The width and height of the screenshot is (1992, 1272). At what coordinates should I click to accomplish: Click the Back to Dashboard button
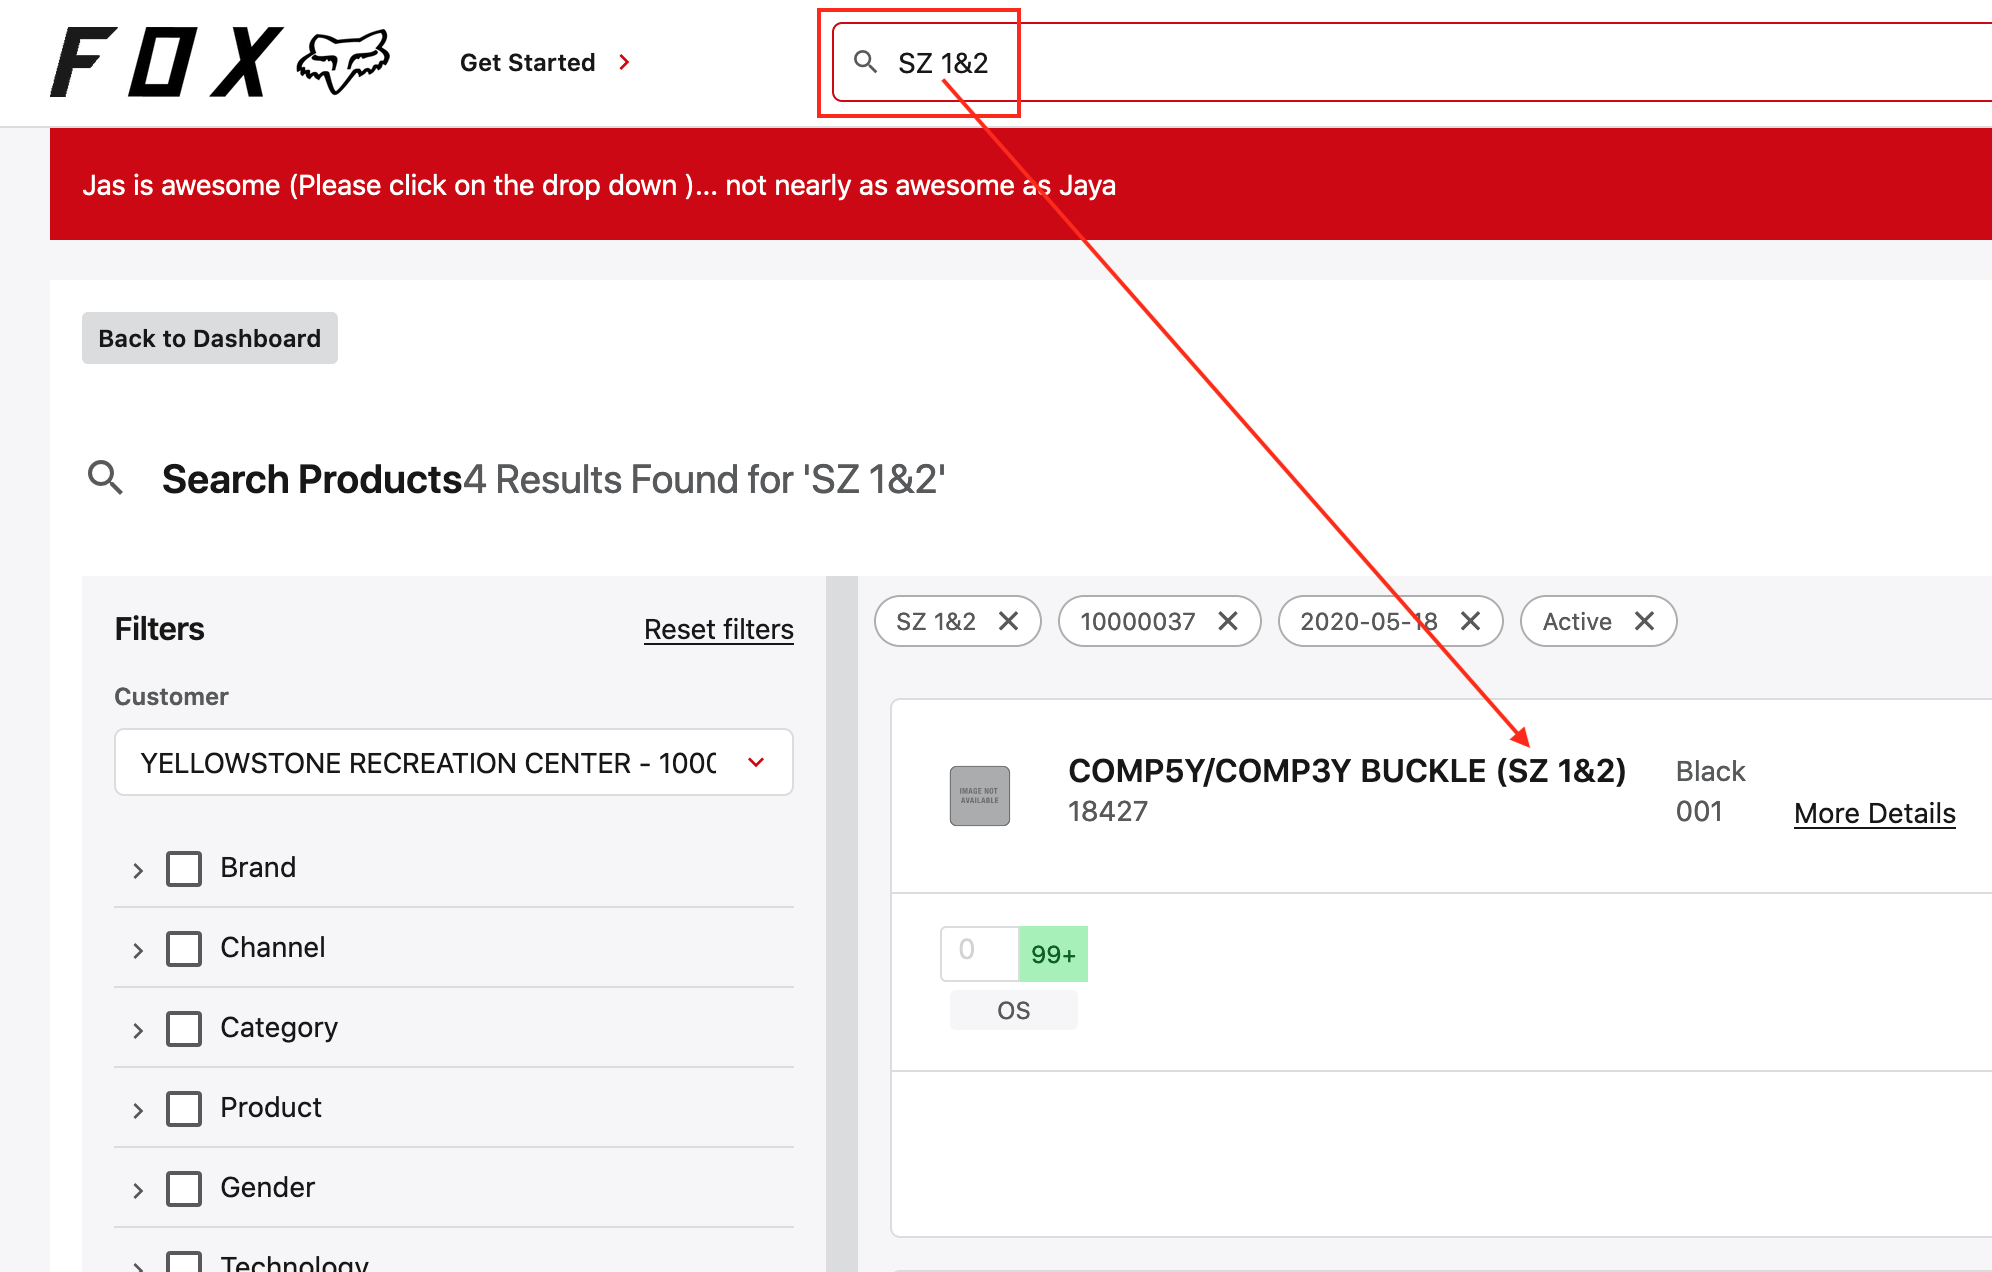point(210,338)
